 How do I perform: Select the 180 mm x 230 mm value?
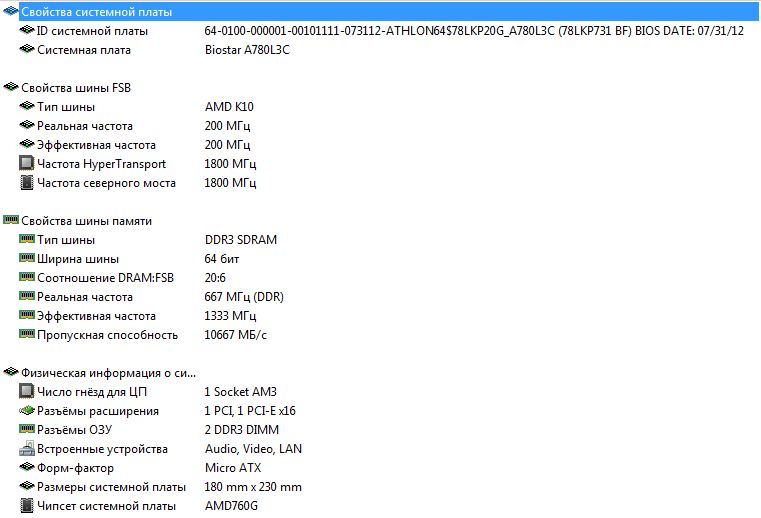(x=253, y=487)
